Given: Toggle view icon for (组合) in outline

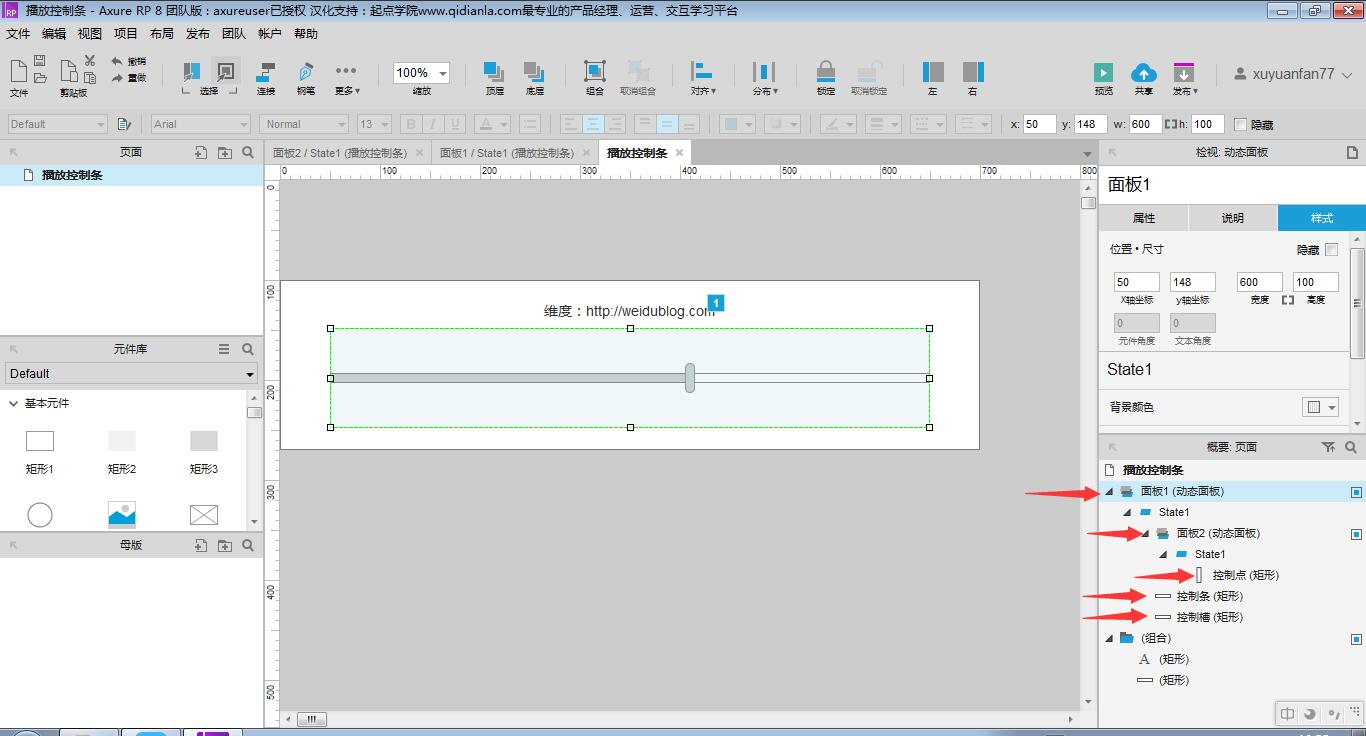Looking at the screenshot, I should [1357, 639].
